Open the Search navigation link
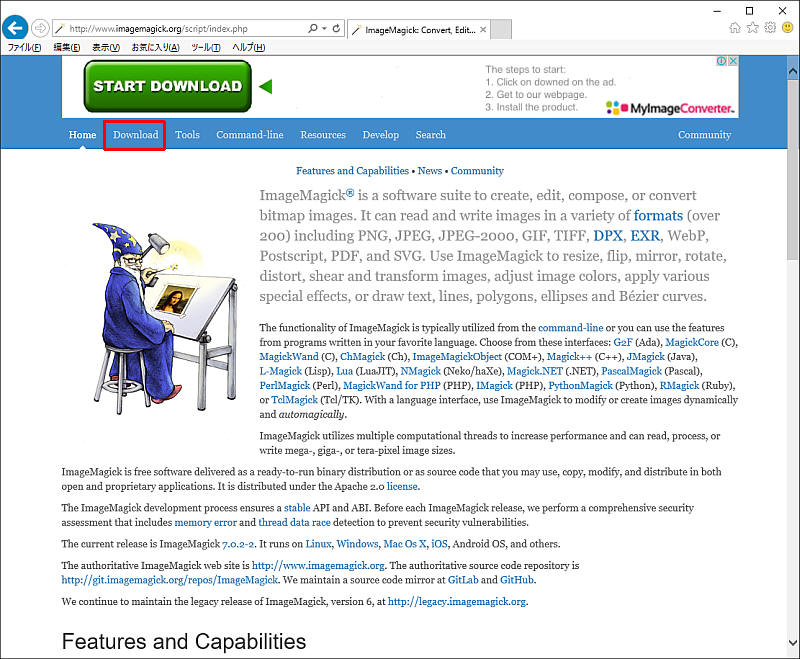Screen dimensions: 800x659 coord(431,135)
